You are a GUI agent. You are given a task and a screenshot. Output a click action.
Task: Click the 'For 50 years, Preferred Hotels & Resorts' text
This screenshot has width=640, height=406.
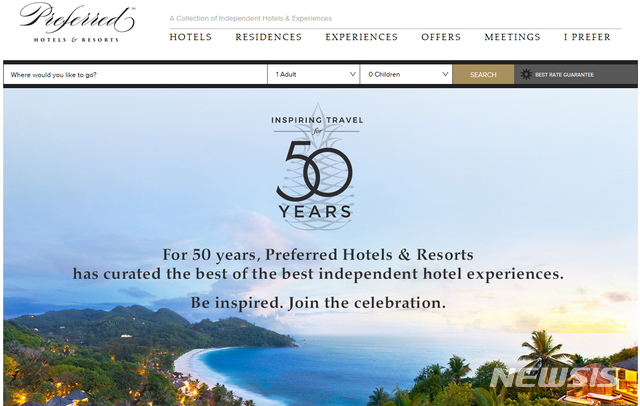[x=318, y=255]
